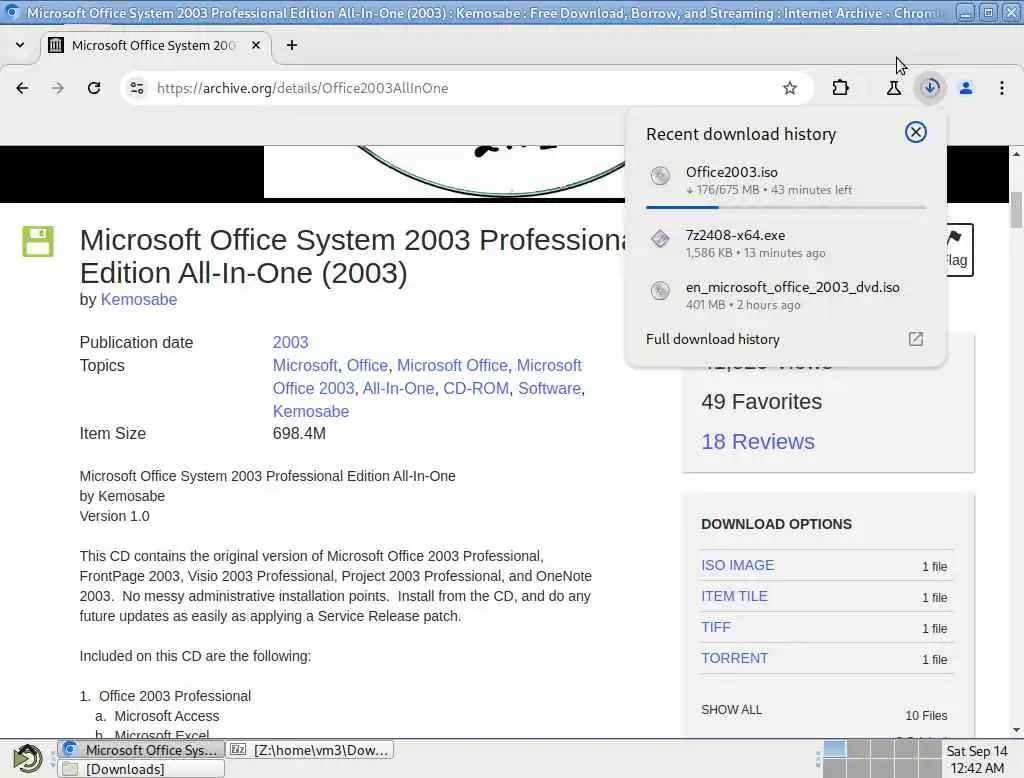Open the Chrome three-dot menu
This screenshot has height=778, width=1024.
1002,88
